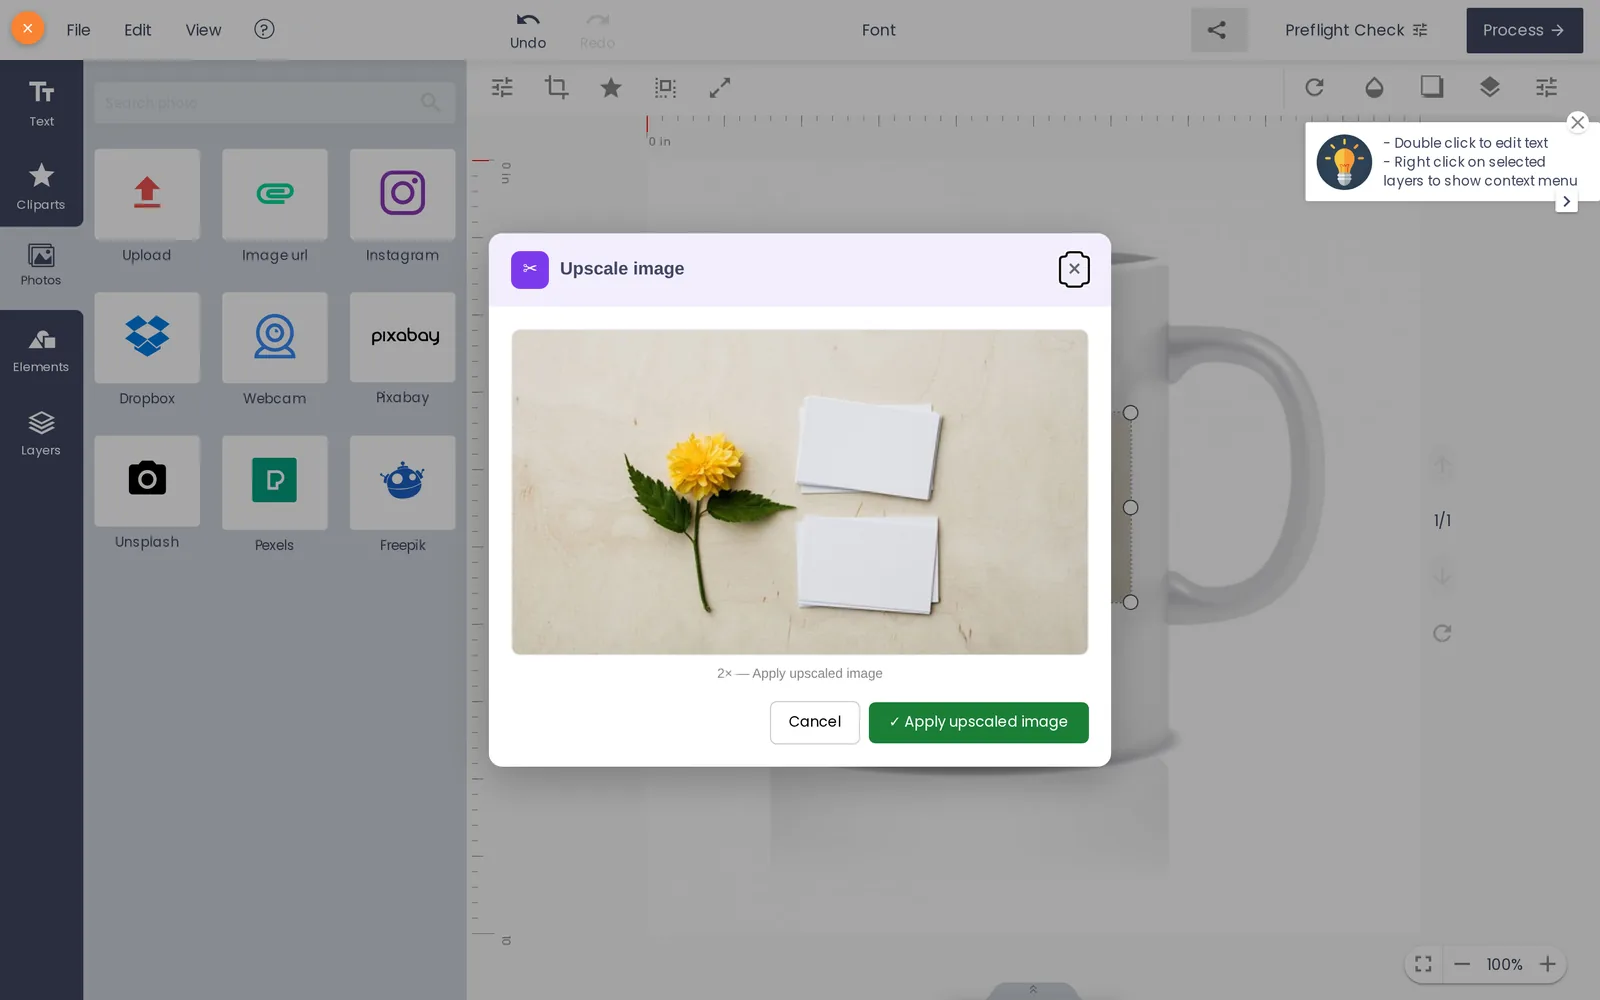Click the middle selection handle on mug

(1131, 507)
